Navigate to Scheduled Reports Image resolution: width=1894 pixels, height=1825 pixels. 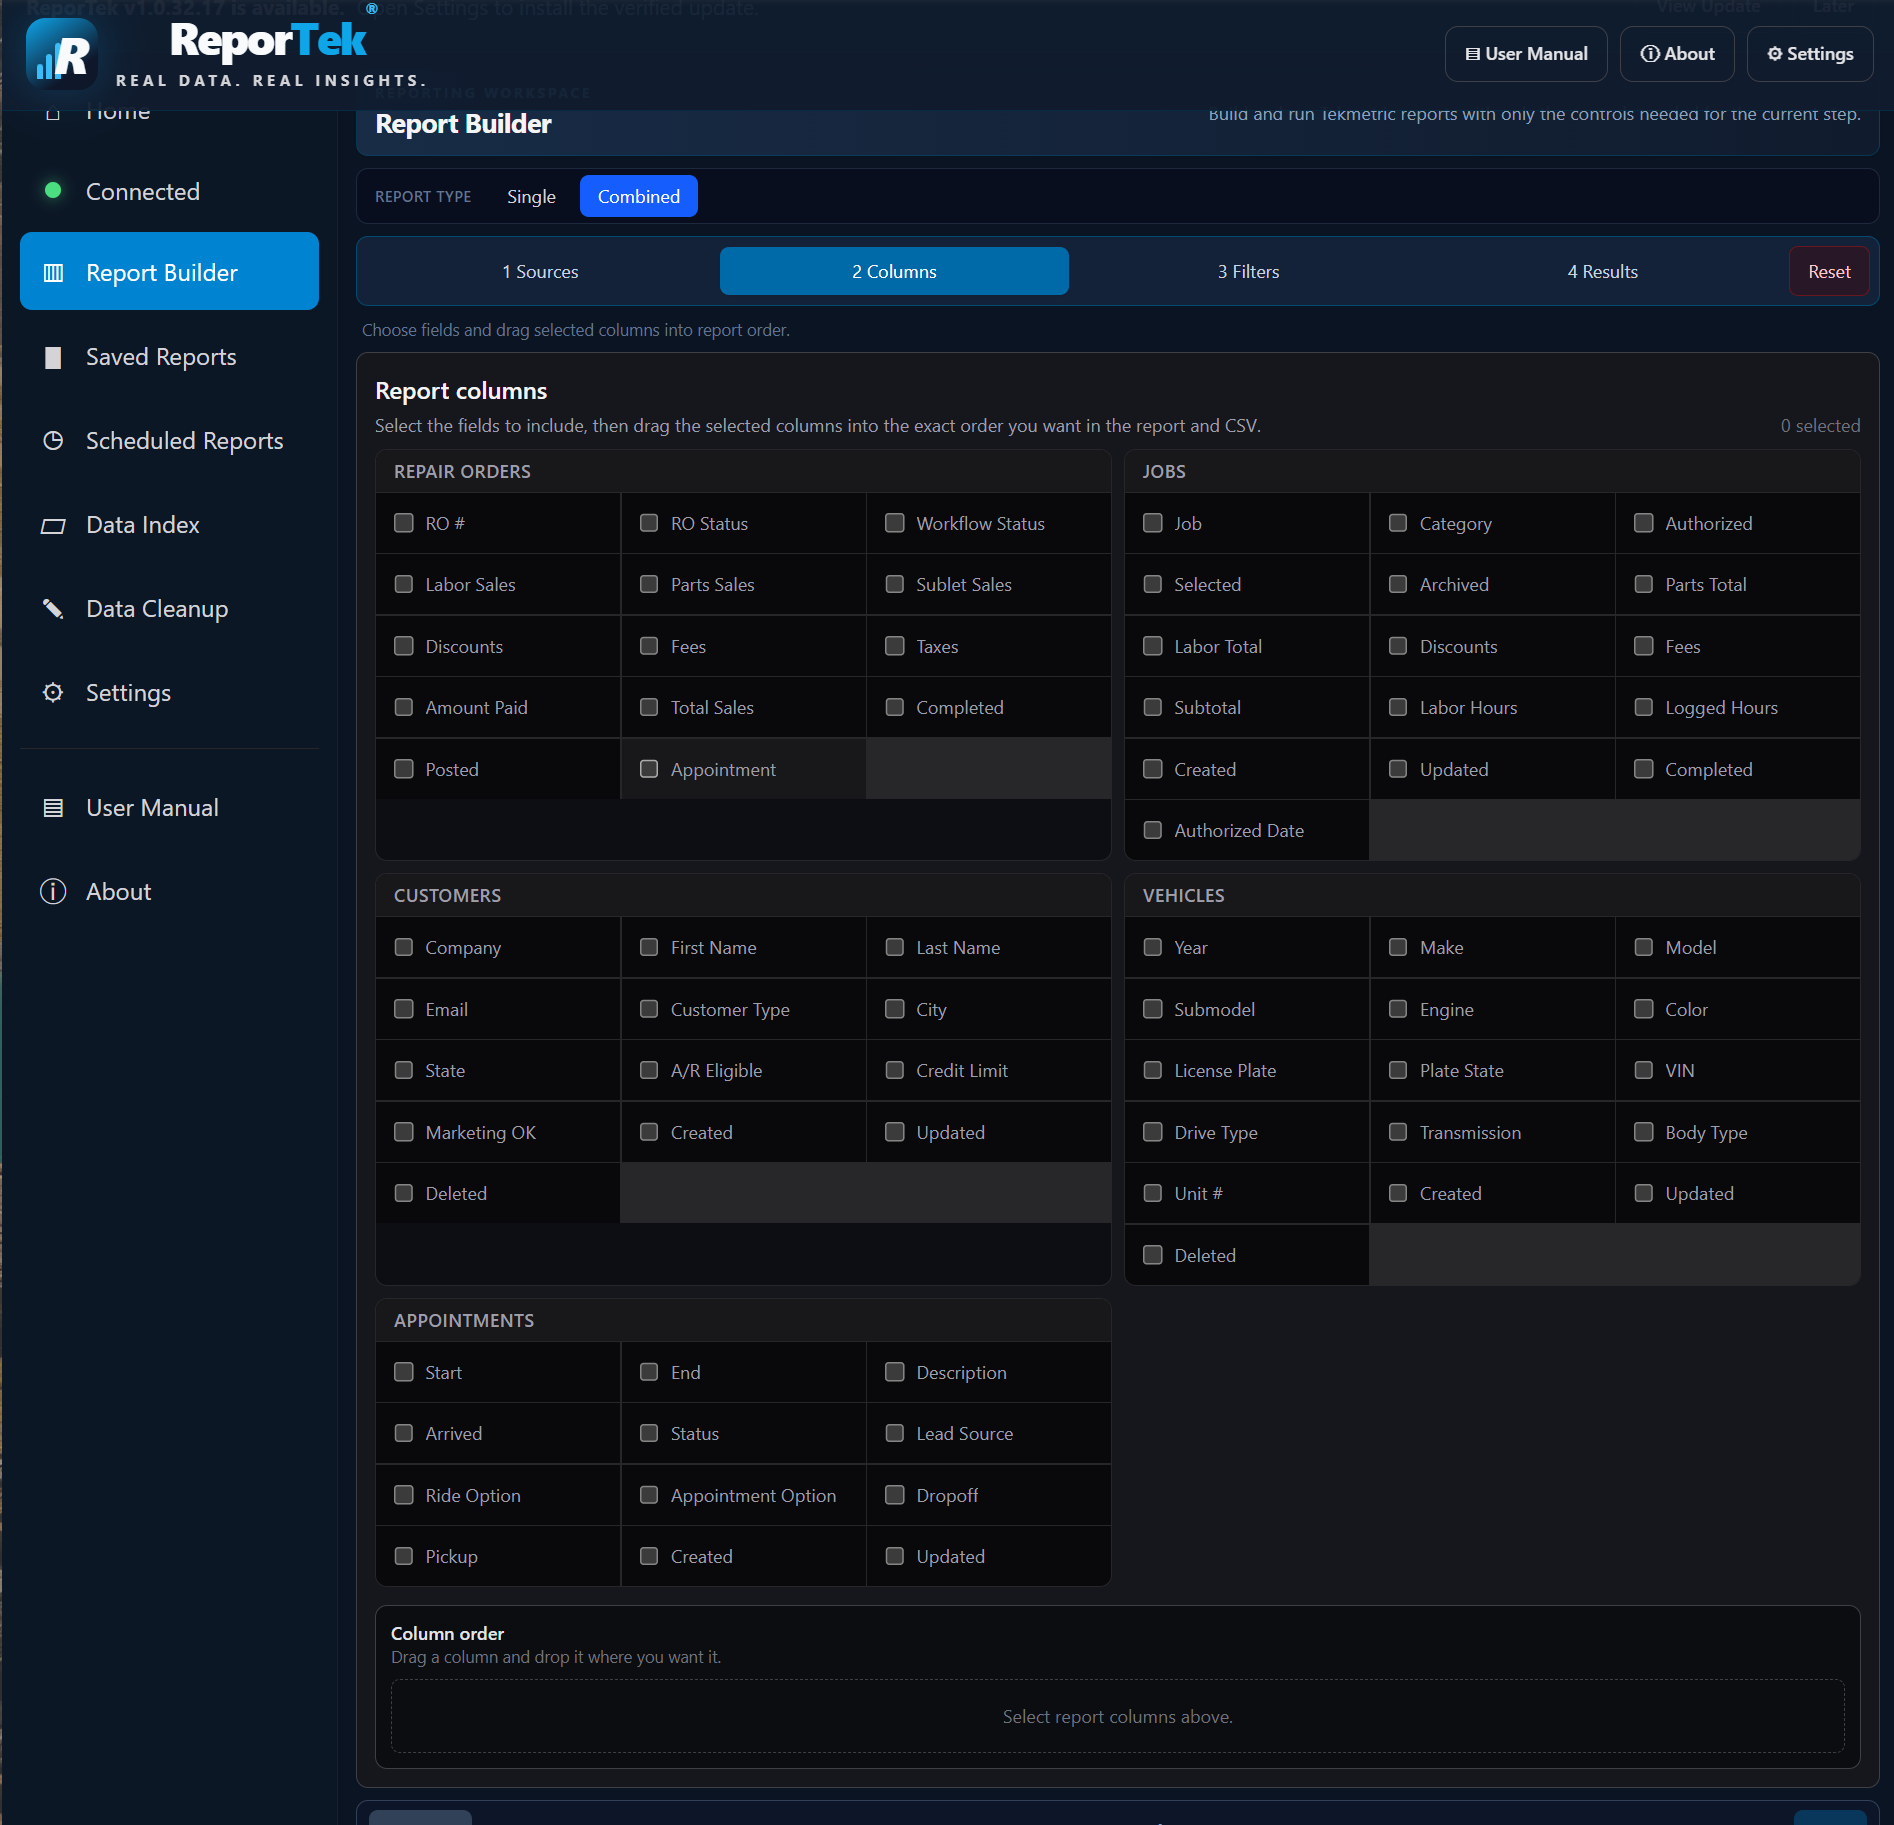click(x=169, y=441)
